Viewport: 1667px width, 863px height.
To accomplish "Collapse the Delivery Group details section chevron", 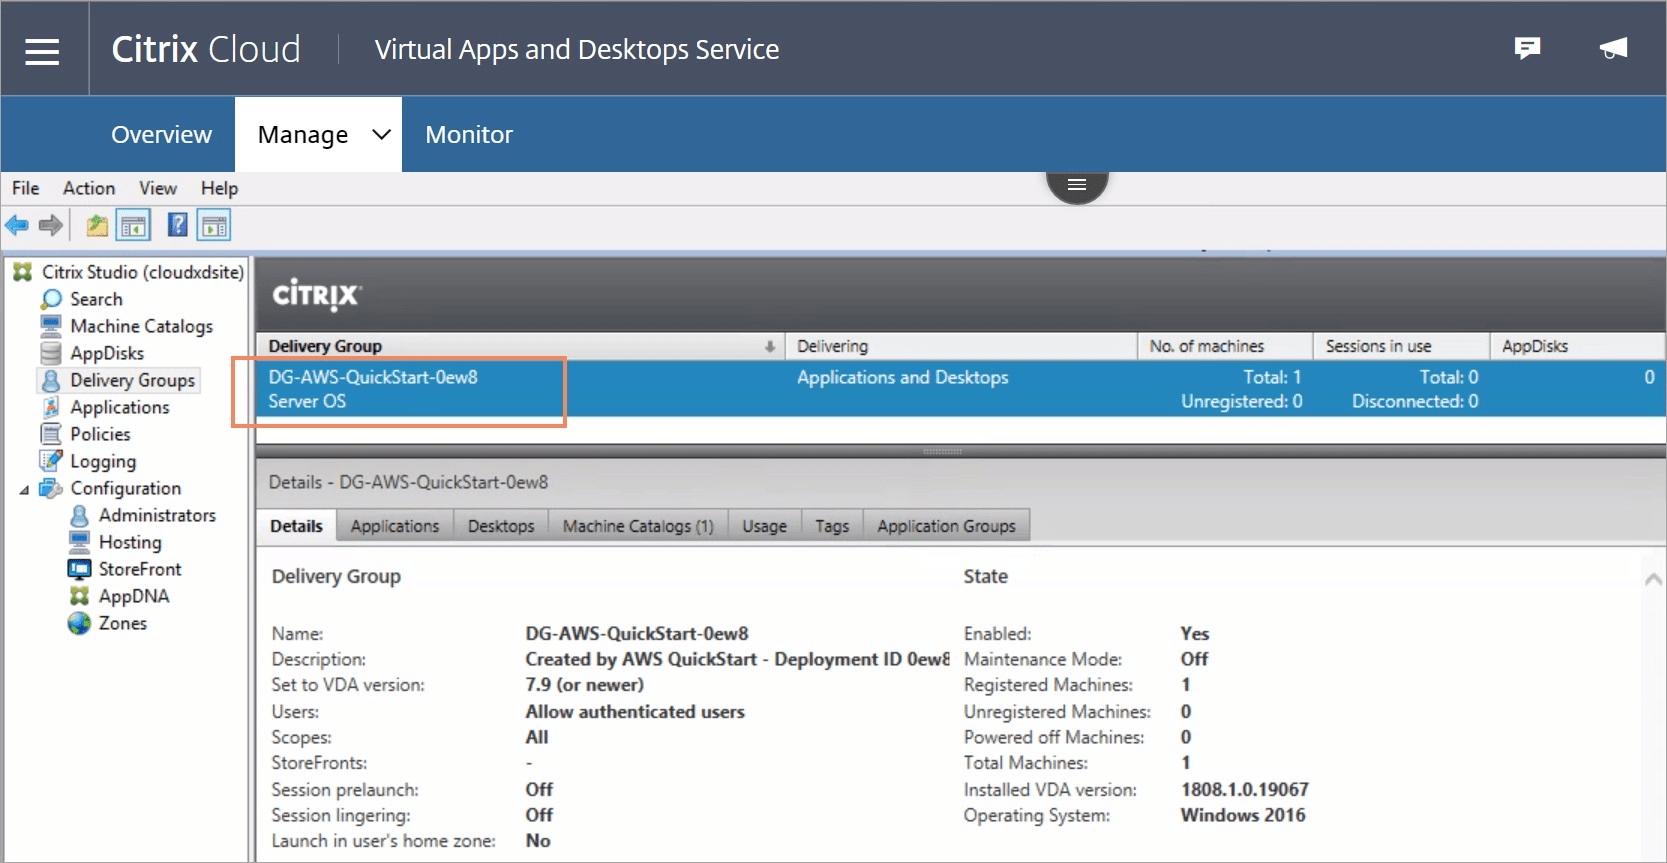I will click(1653, 579).
